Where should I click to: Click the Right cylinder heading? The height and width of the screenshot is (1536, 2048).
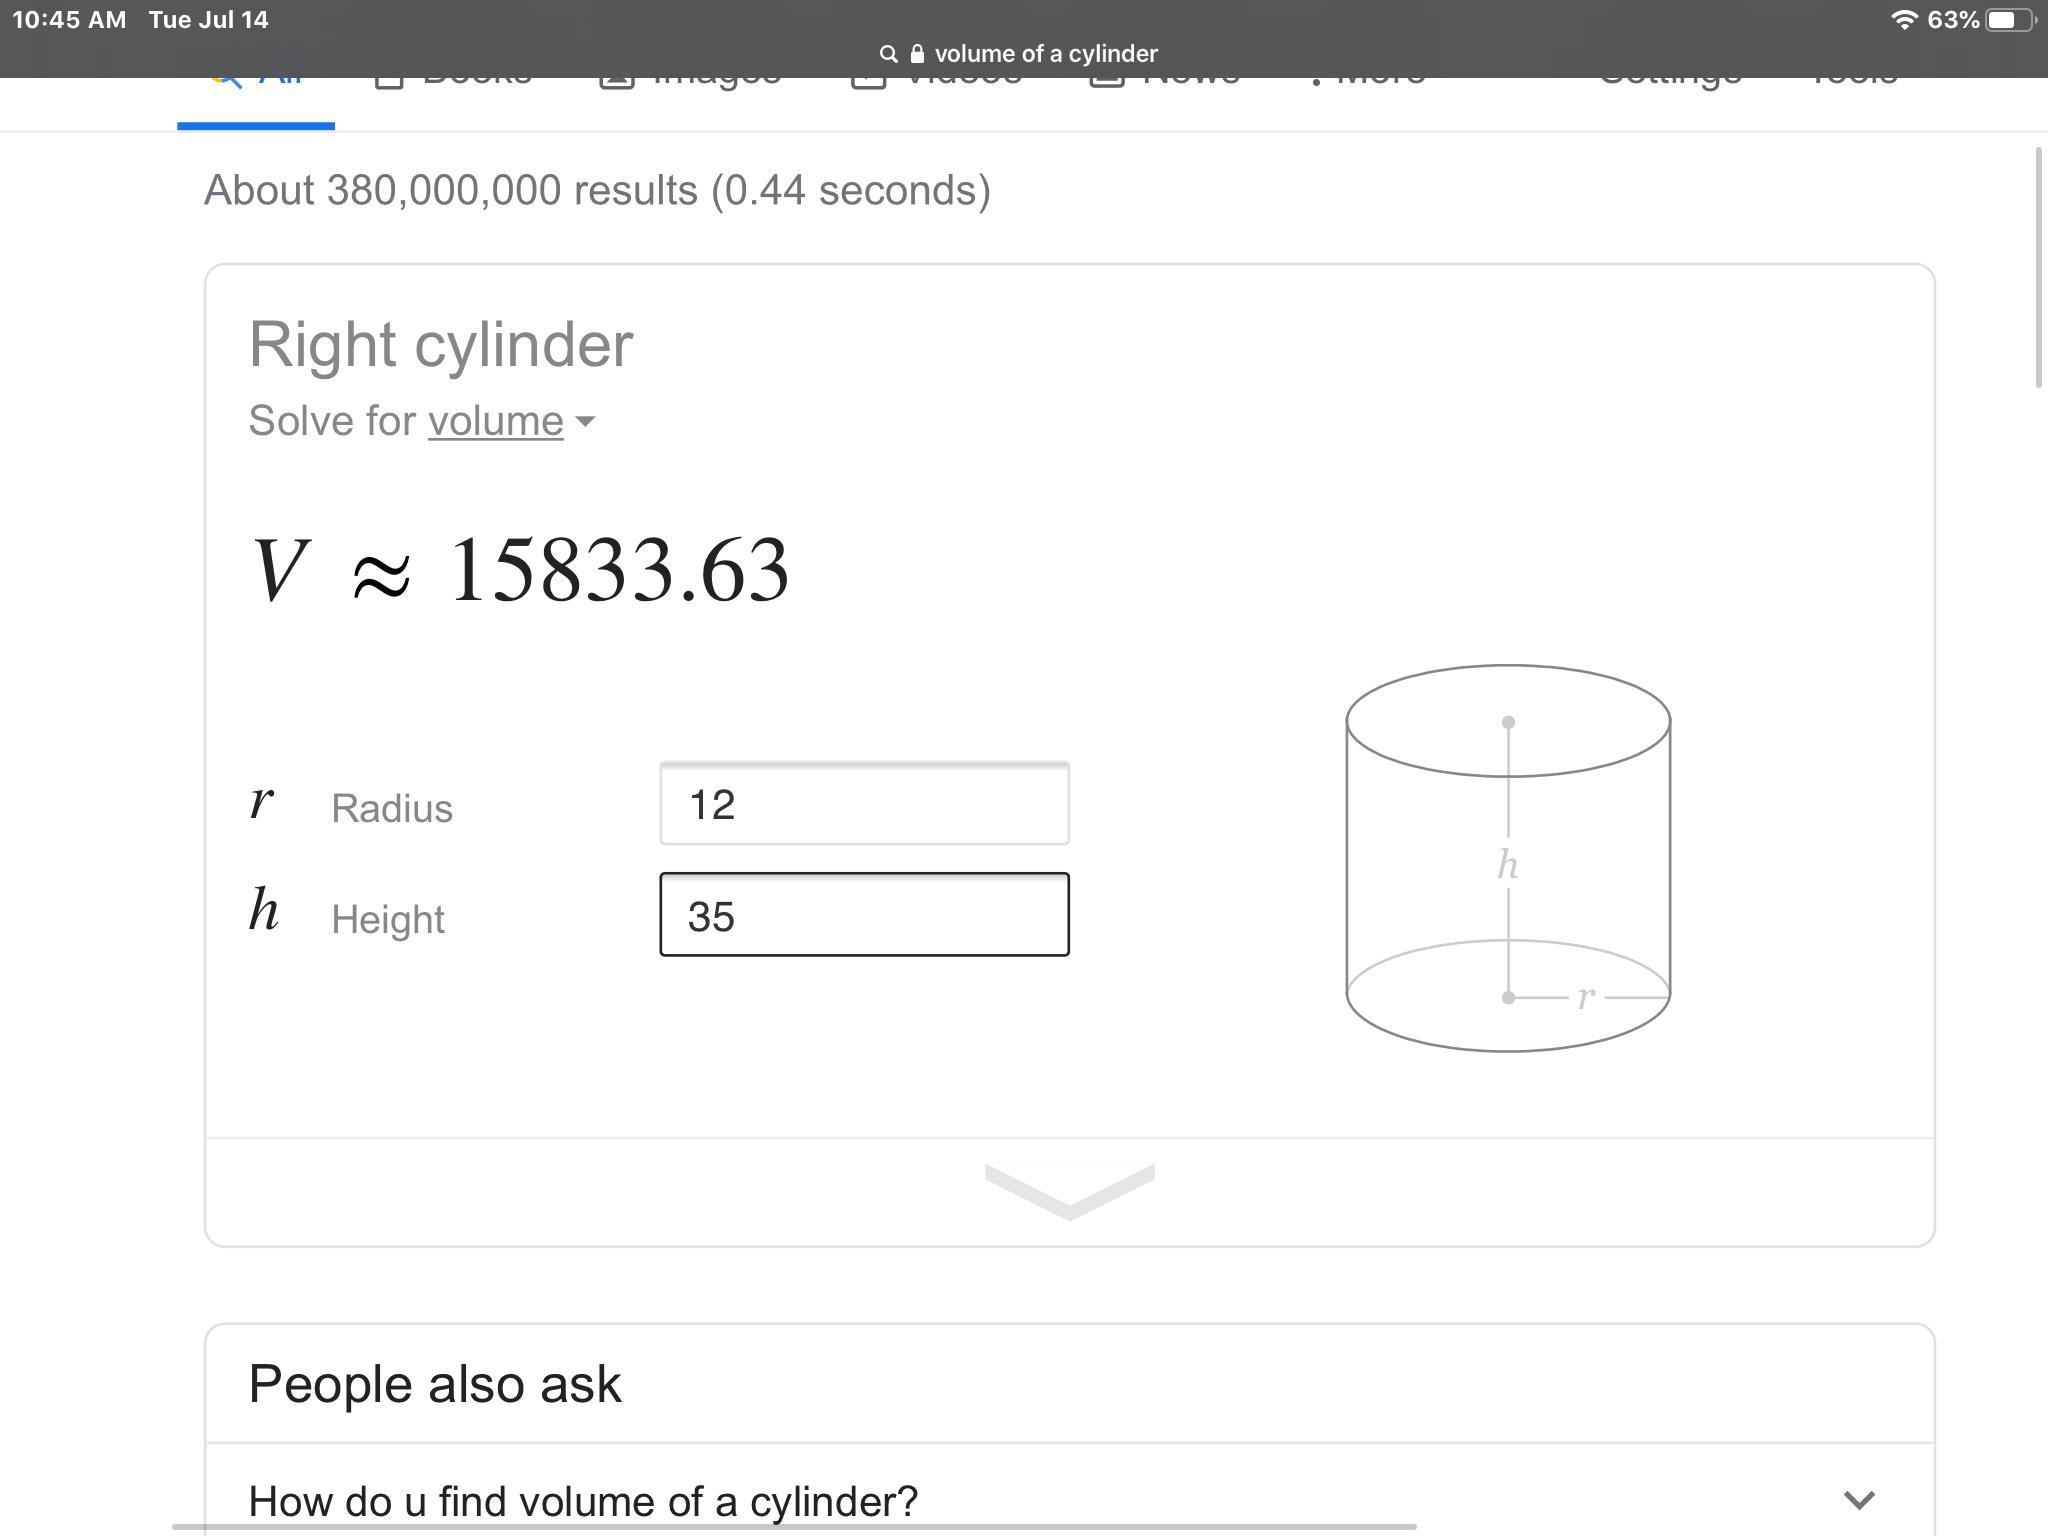pyautogui.click(x=440, y=345)
